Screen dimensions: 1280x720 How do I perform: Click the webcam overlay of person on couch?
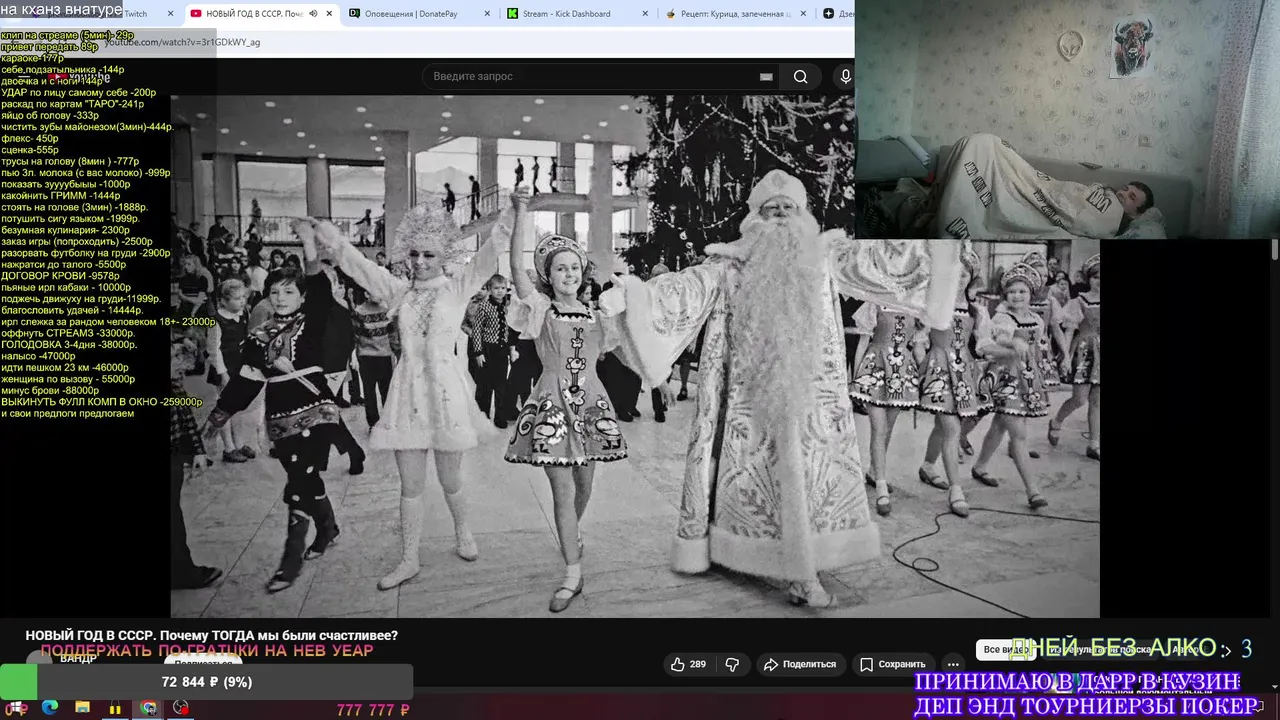1067,119
